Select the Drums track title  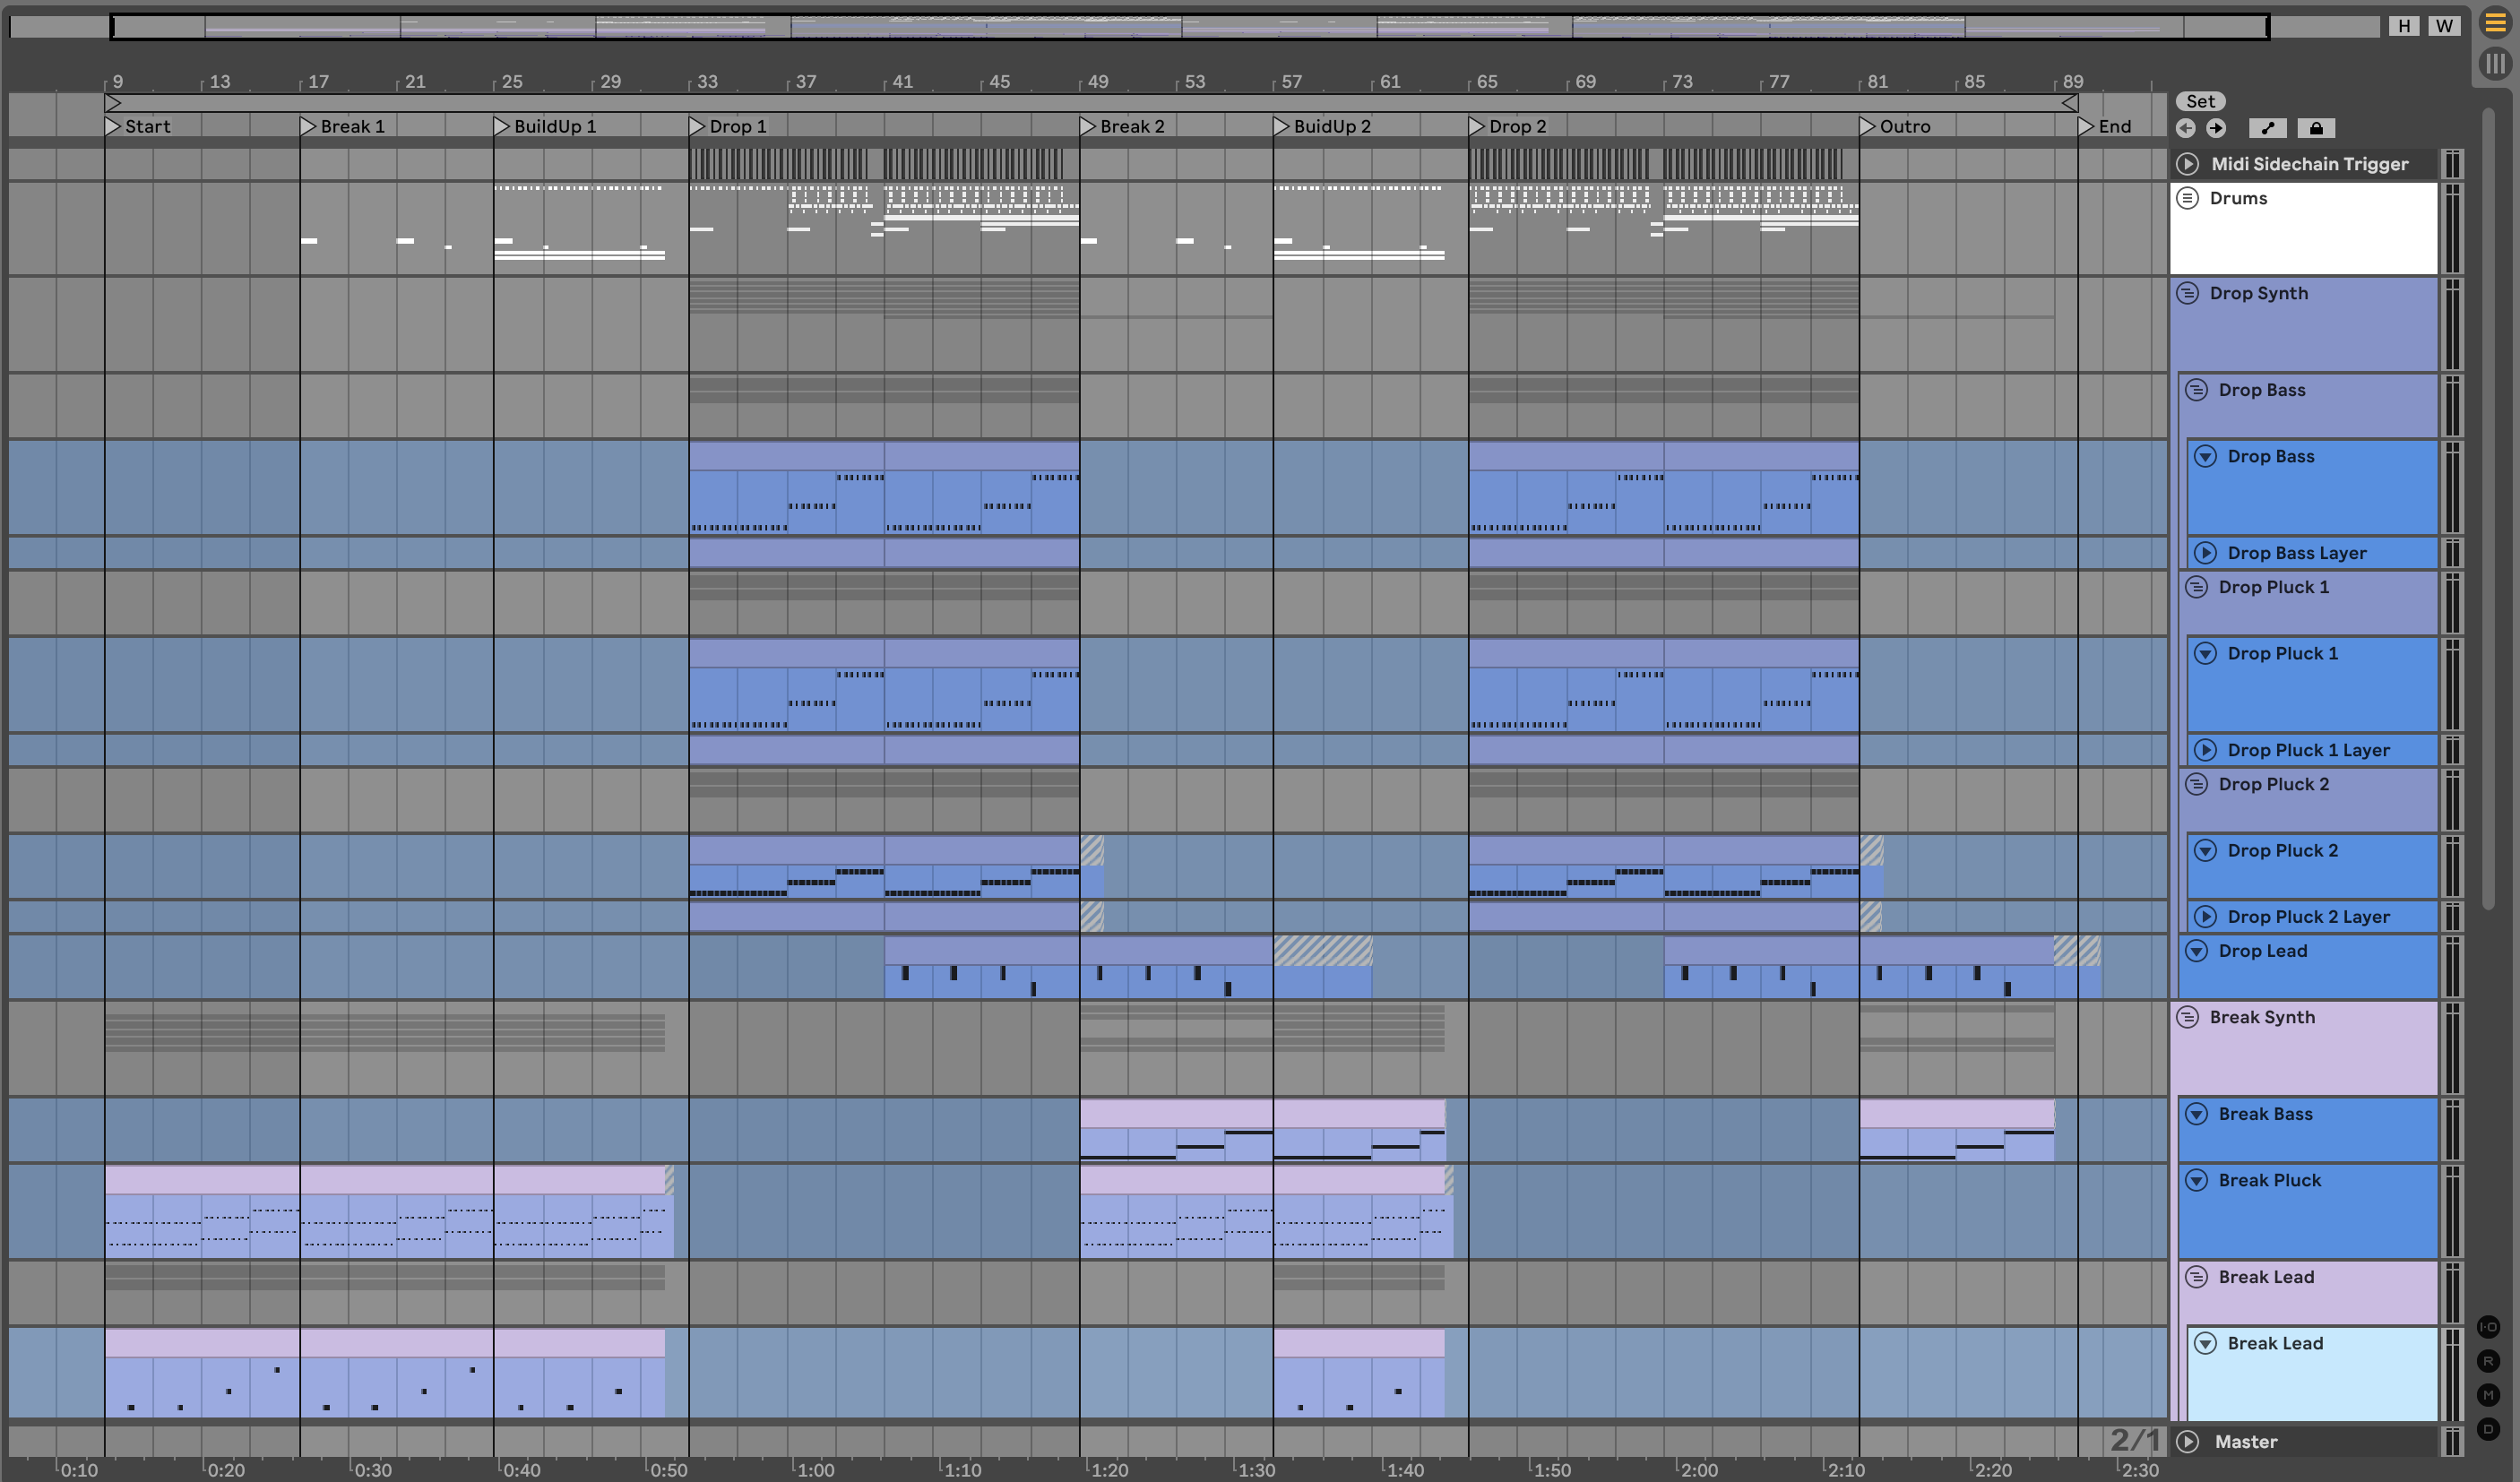(2238, 198)
